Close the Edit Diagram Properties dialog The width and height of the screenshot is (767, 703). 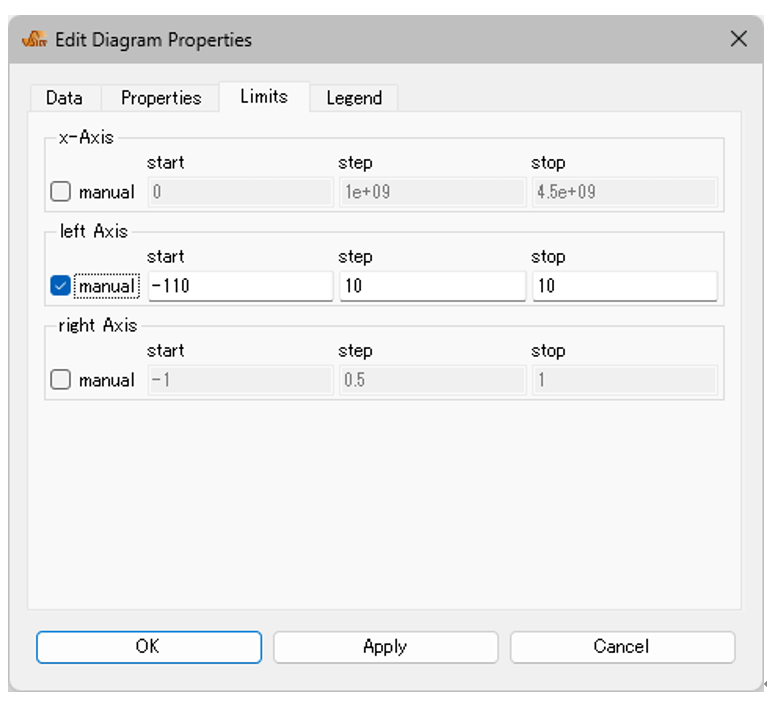click(x=739, y=39)
